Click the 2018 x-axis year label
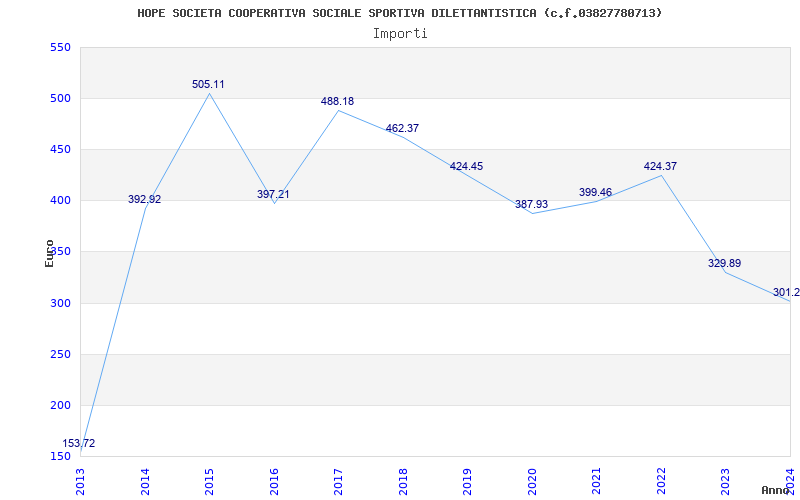The image size is (800, 500). point(403,481)
